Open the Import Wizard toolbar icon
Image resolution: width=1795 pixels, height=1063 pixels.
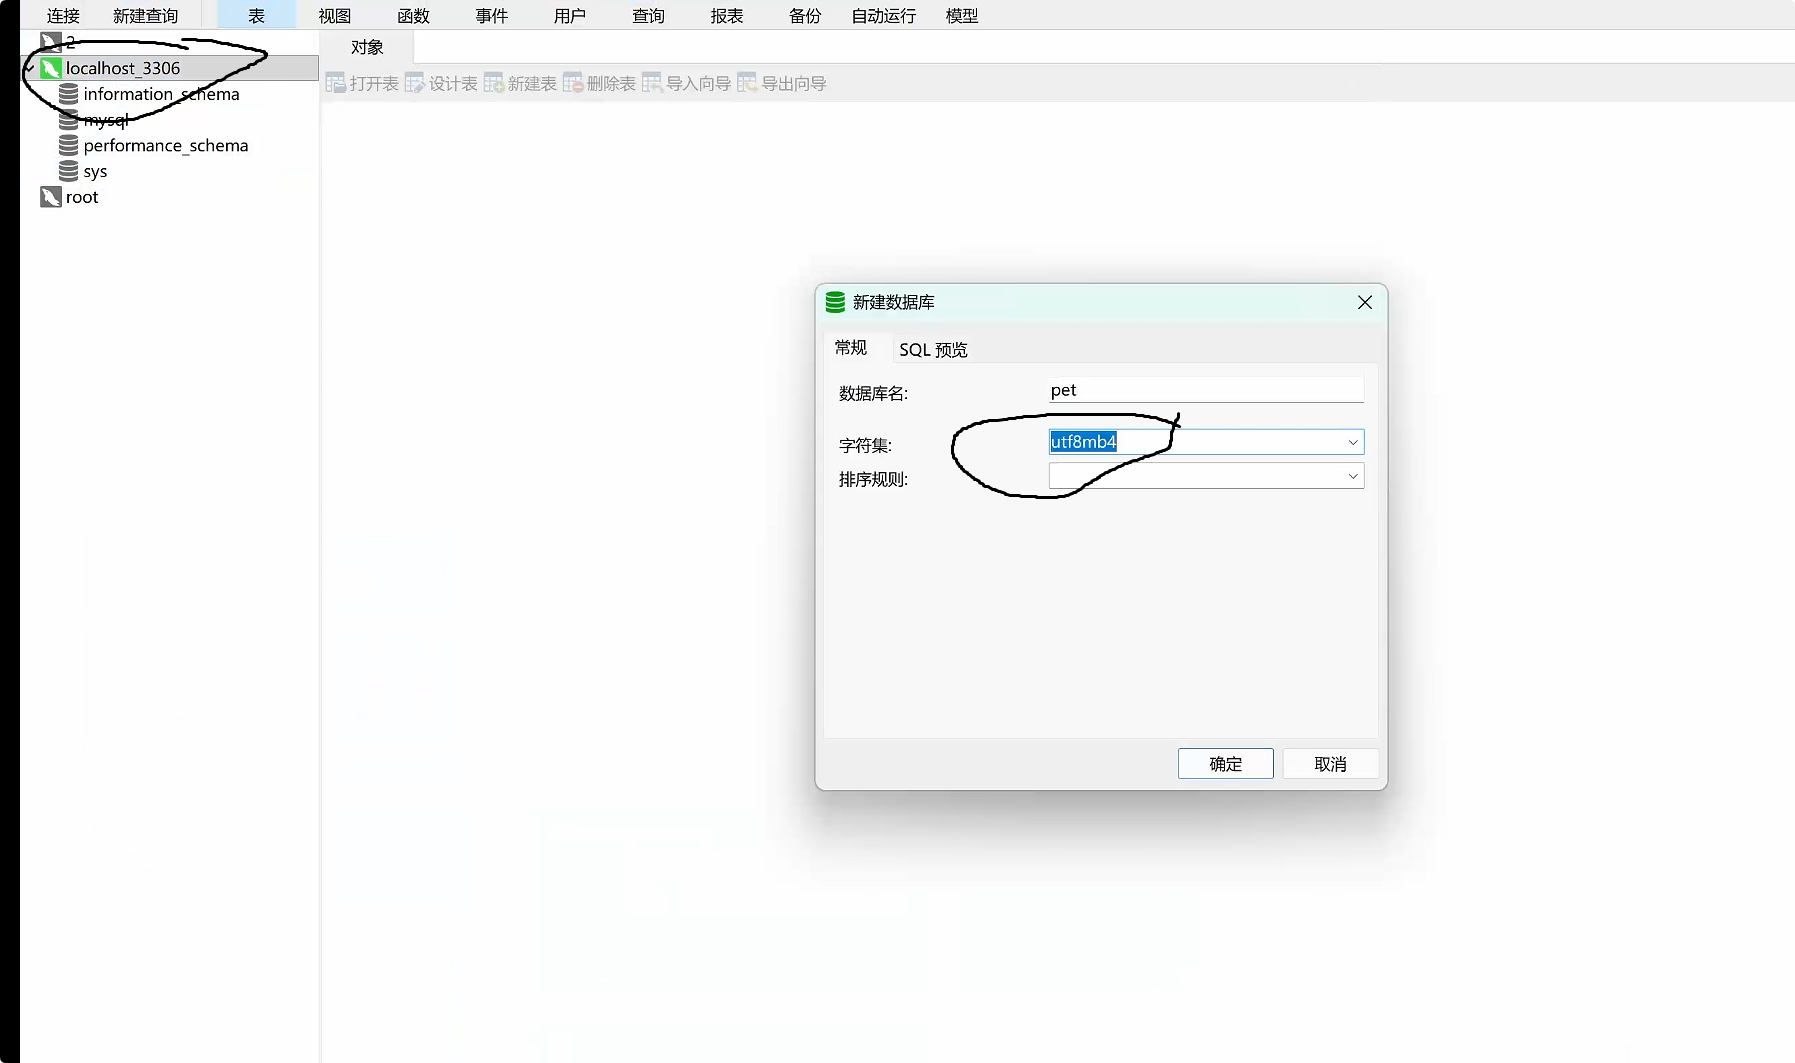(652, 83)
